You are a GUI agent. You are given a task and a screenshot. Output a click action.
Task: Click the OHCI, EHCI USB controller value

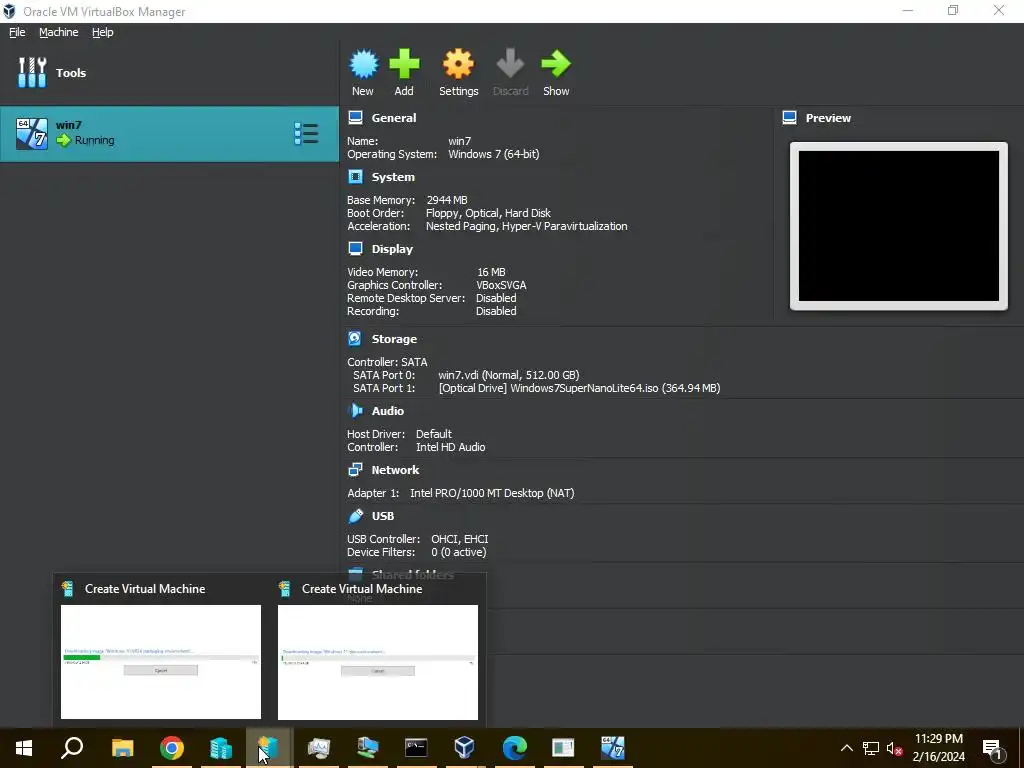tap(460, 539)
